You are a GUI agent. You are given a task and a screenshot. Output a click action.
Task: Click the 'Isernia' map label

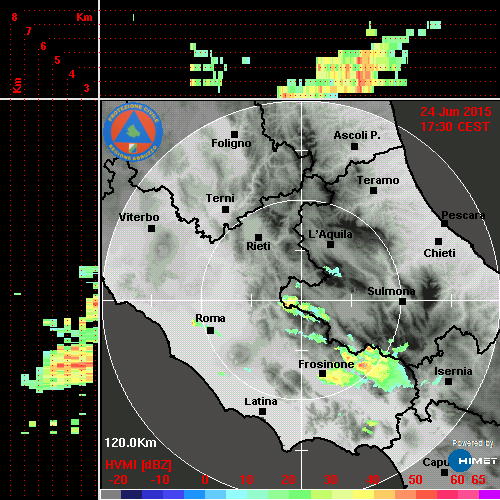(x=453, y=371)
